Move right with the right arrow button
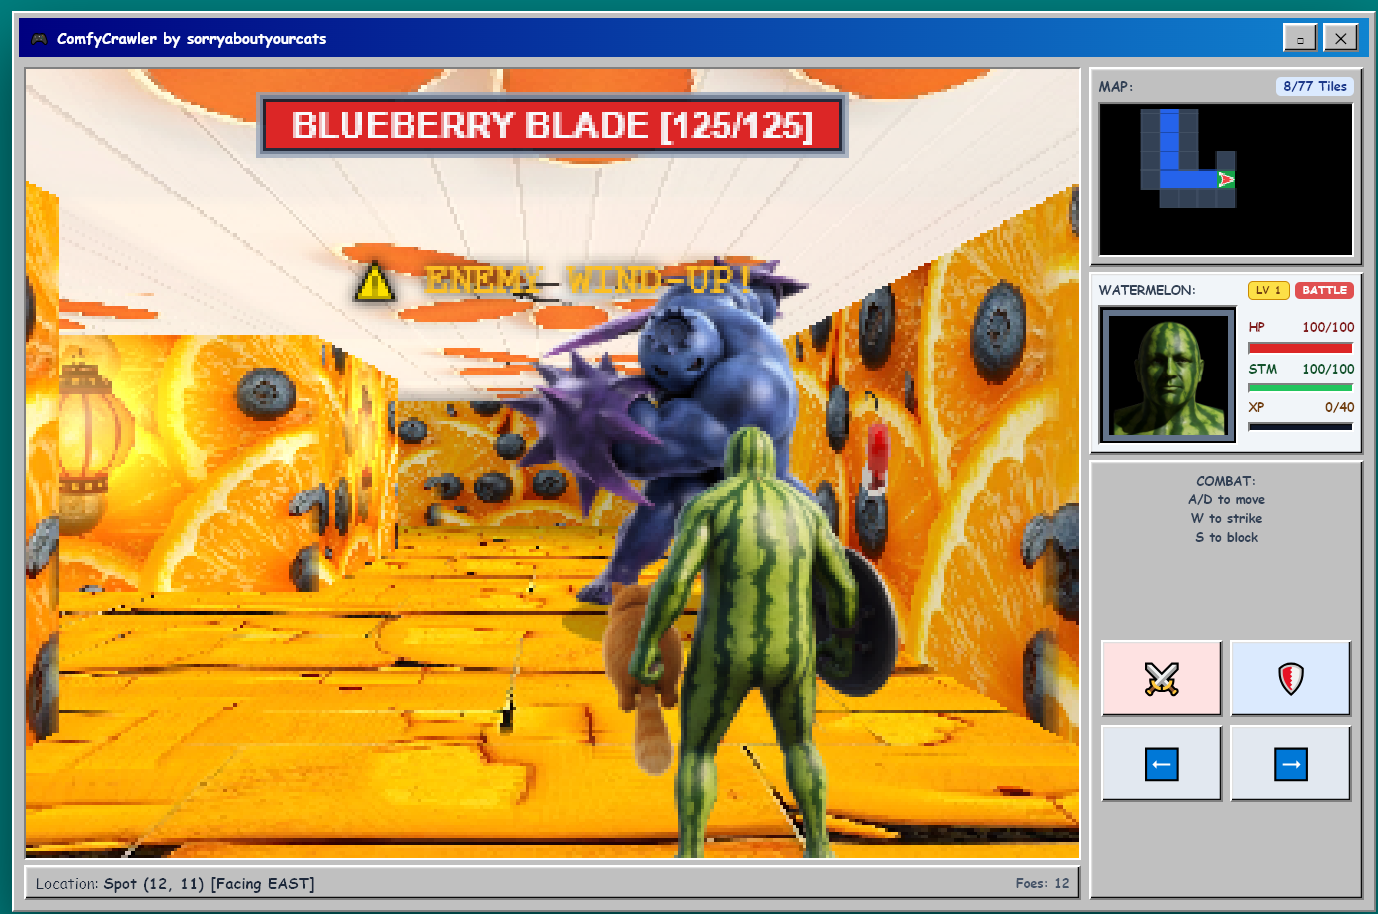This screenshot has height=914, width=1378. (x=1291, y=764)
